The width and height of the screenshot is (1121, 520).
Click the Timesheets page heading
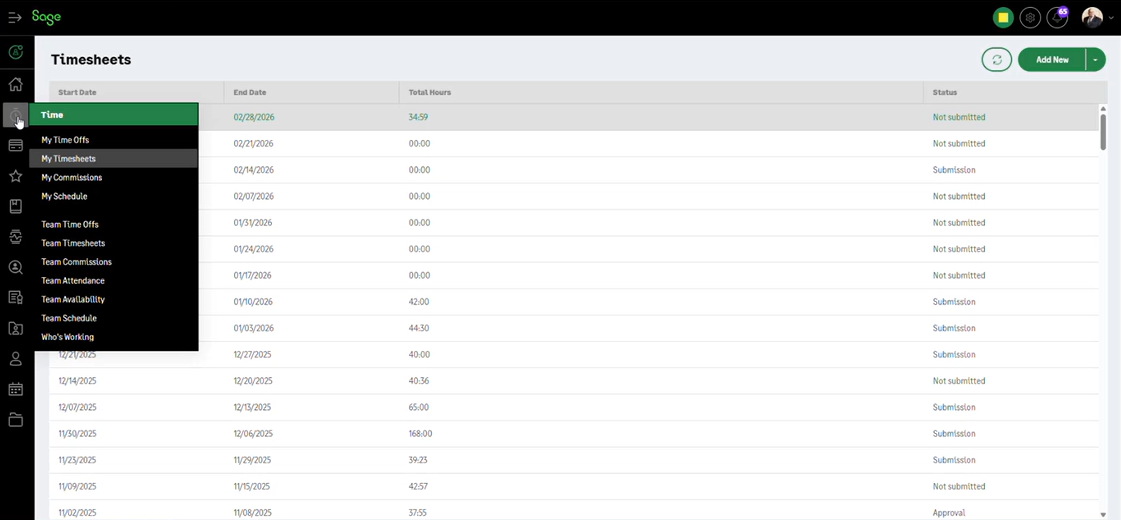coord(91,60)
